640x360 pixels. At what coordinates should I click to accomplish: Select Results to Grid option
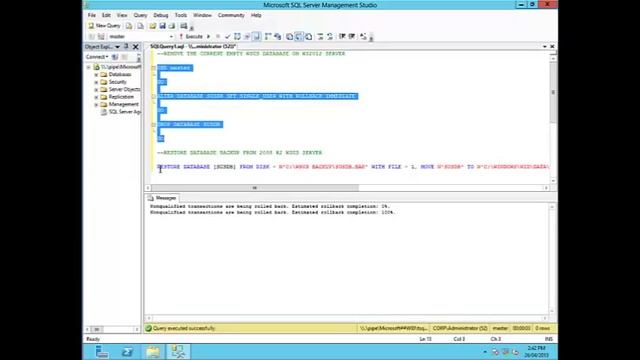(x=299, y=36)
